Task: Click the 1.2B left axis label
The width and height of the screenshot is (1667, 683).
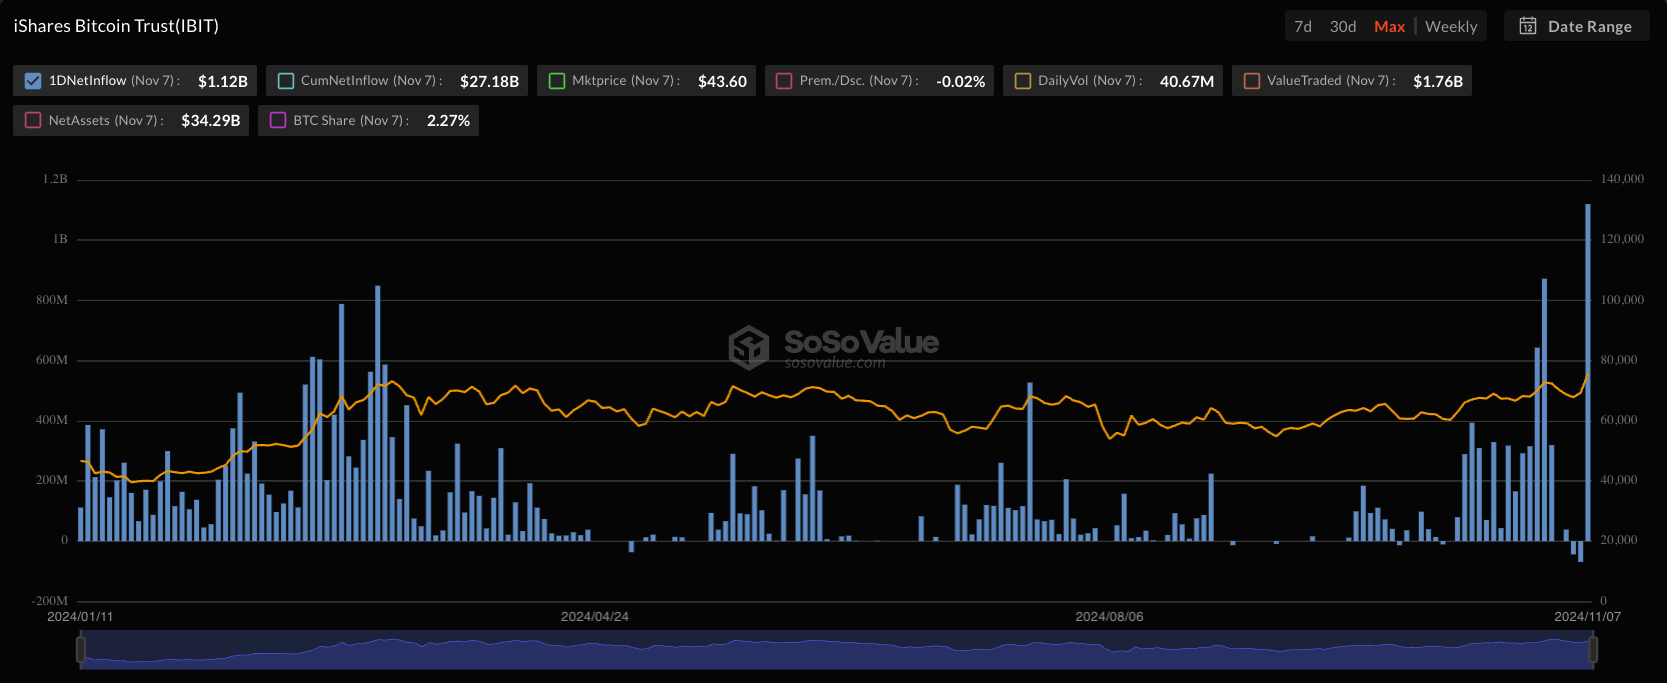Action: [55, 179]
